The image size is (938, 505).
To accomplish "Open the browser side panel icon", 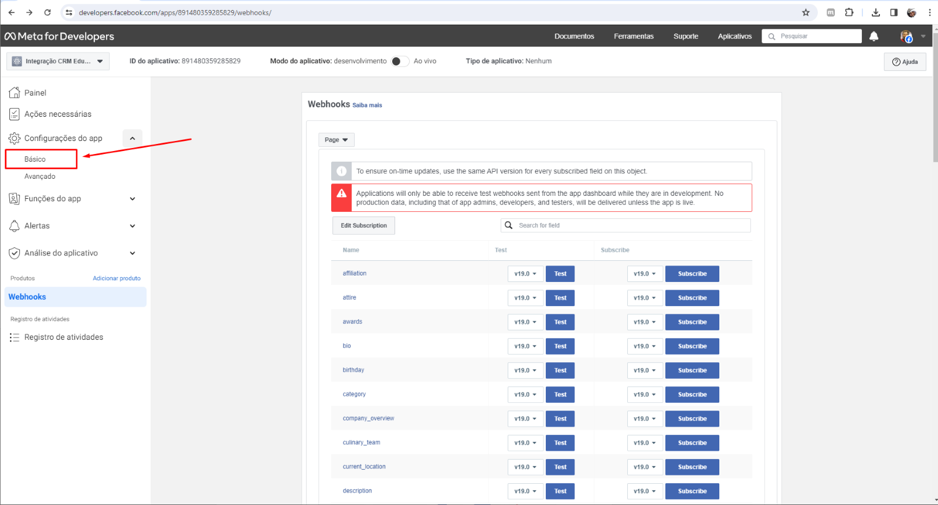I will [894, 12].
